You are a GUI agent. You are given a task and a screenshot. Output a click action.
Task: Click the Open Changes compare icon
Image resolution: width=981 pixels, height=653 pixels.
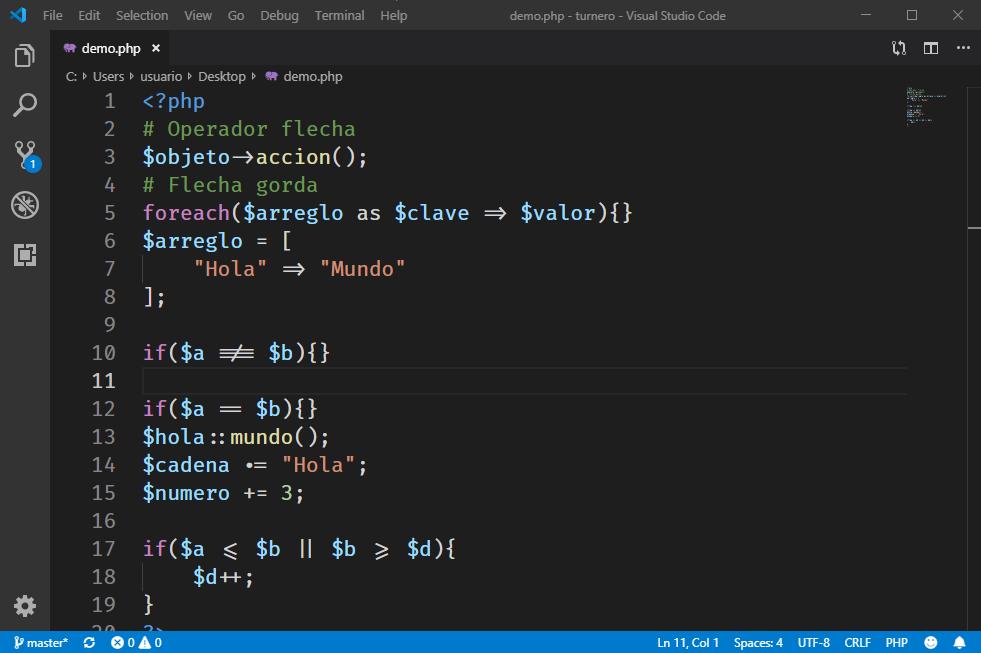[898, 48]
